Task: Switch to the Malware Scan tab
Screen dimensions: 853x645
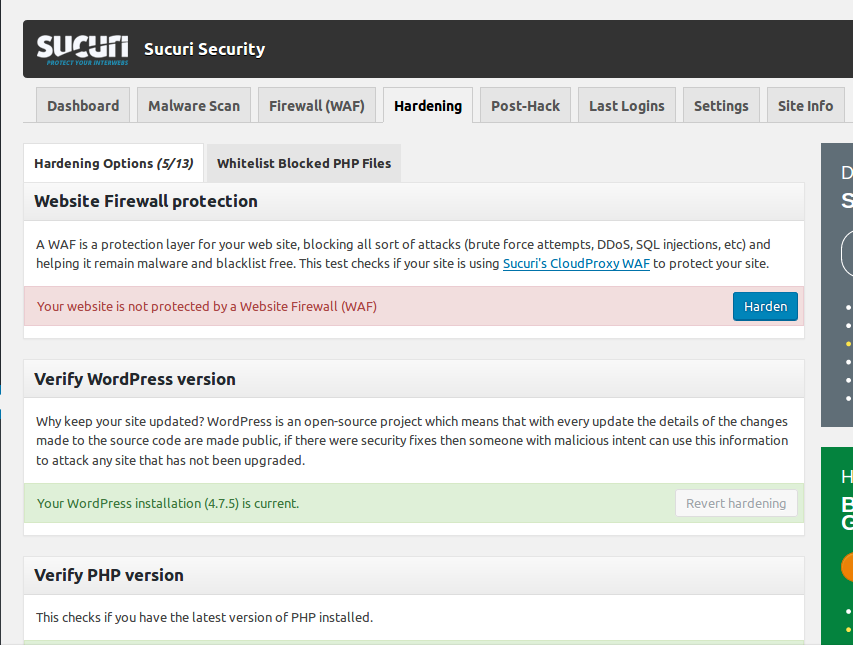Action: click(194, 106)
